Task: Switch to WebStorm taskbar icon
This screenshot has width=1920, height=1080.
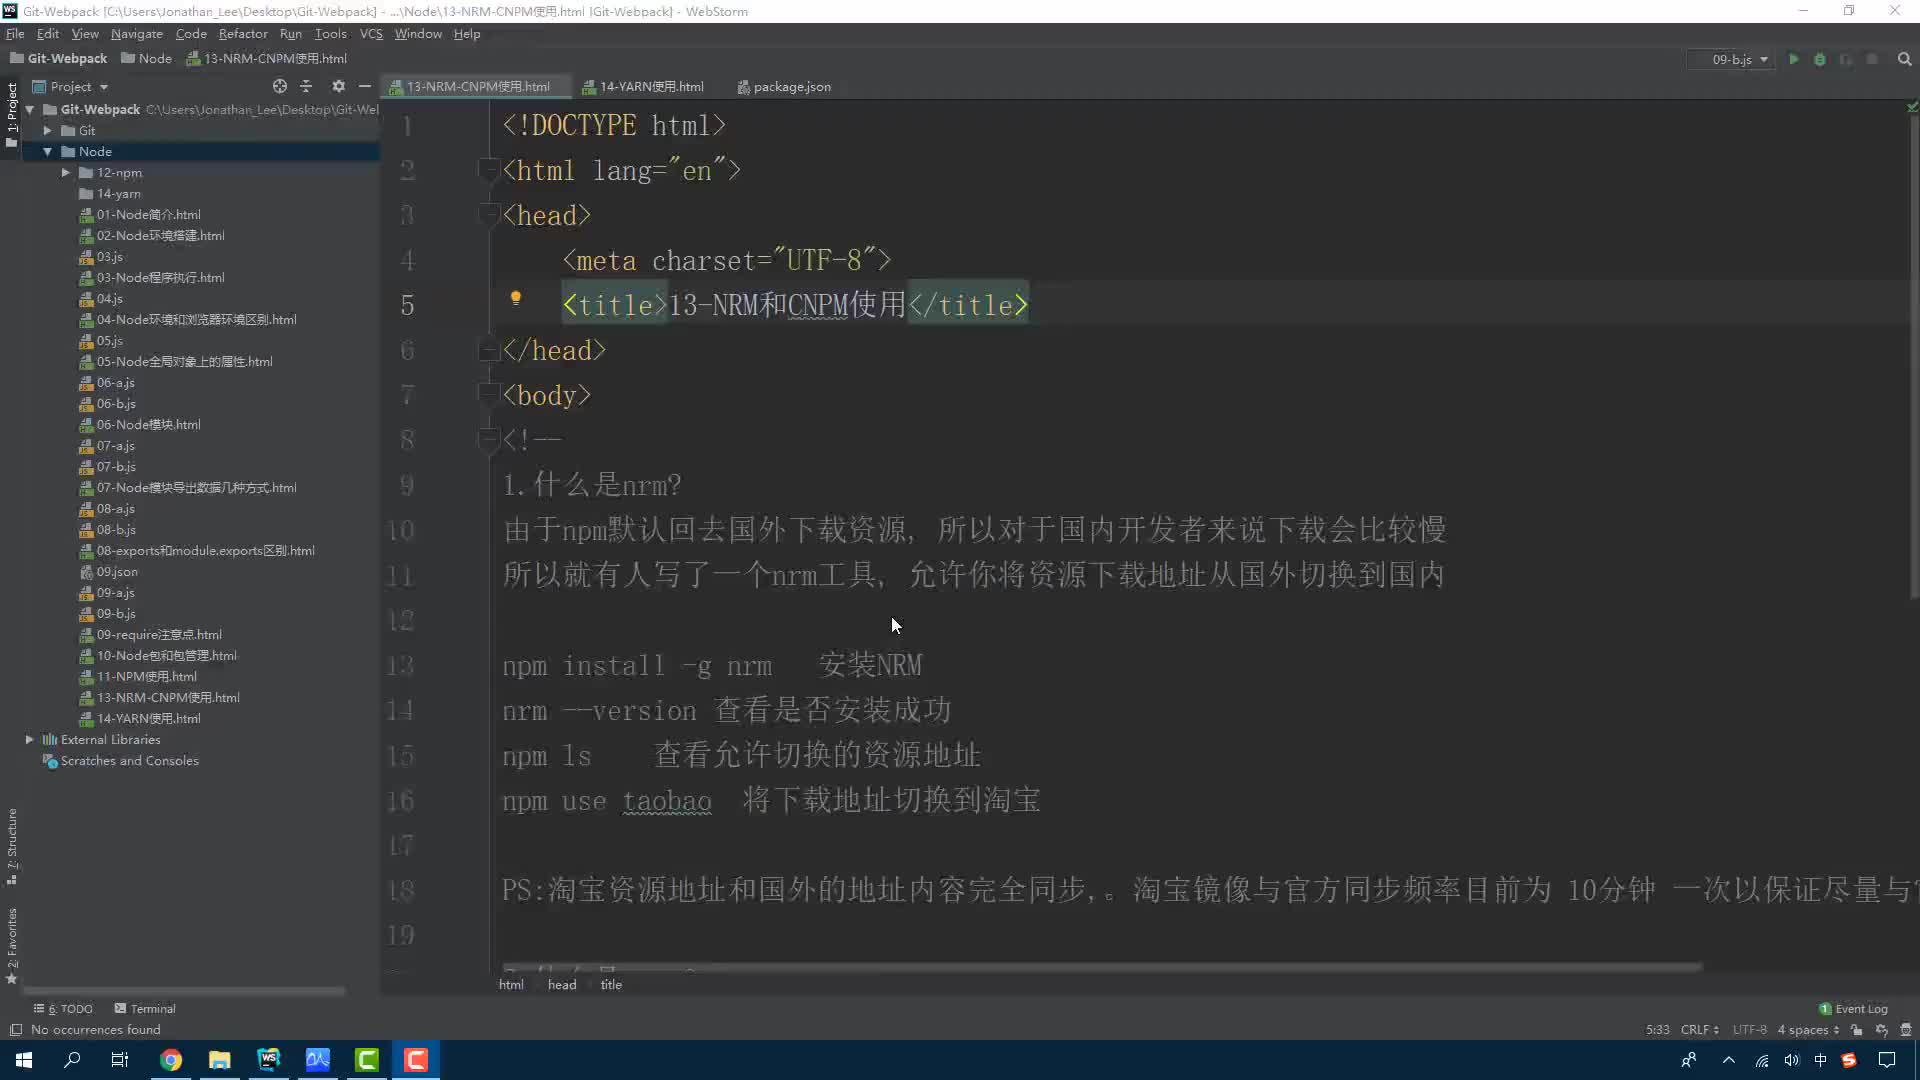Action: click(x=269, y=1060)
